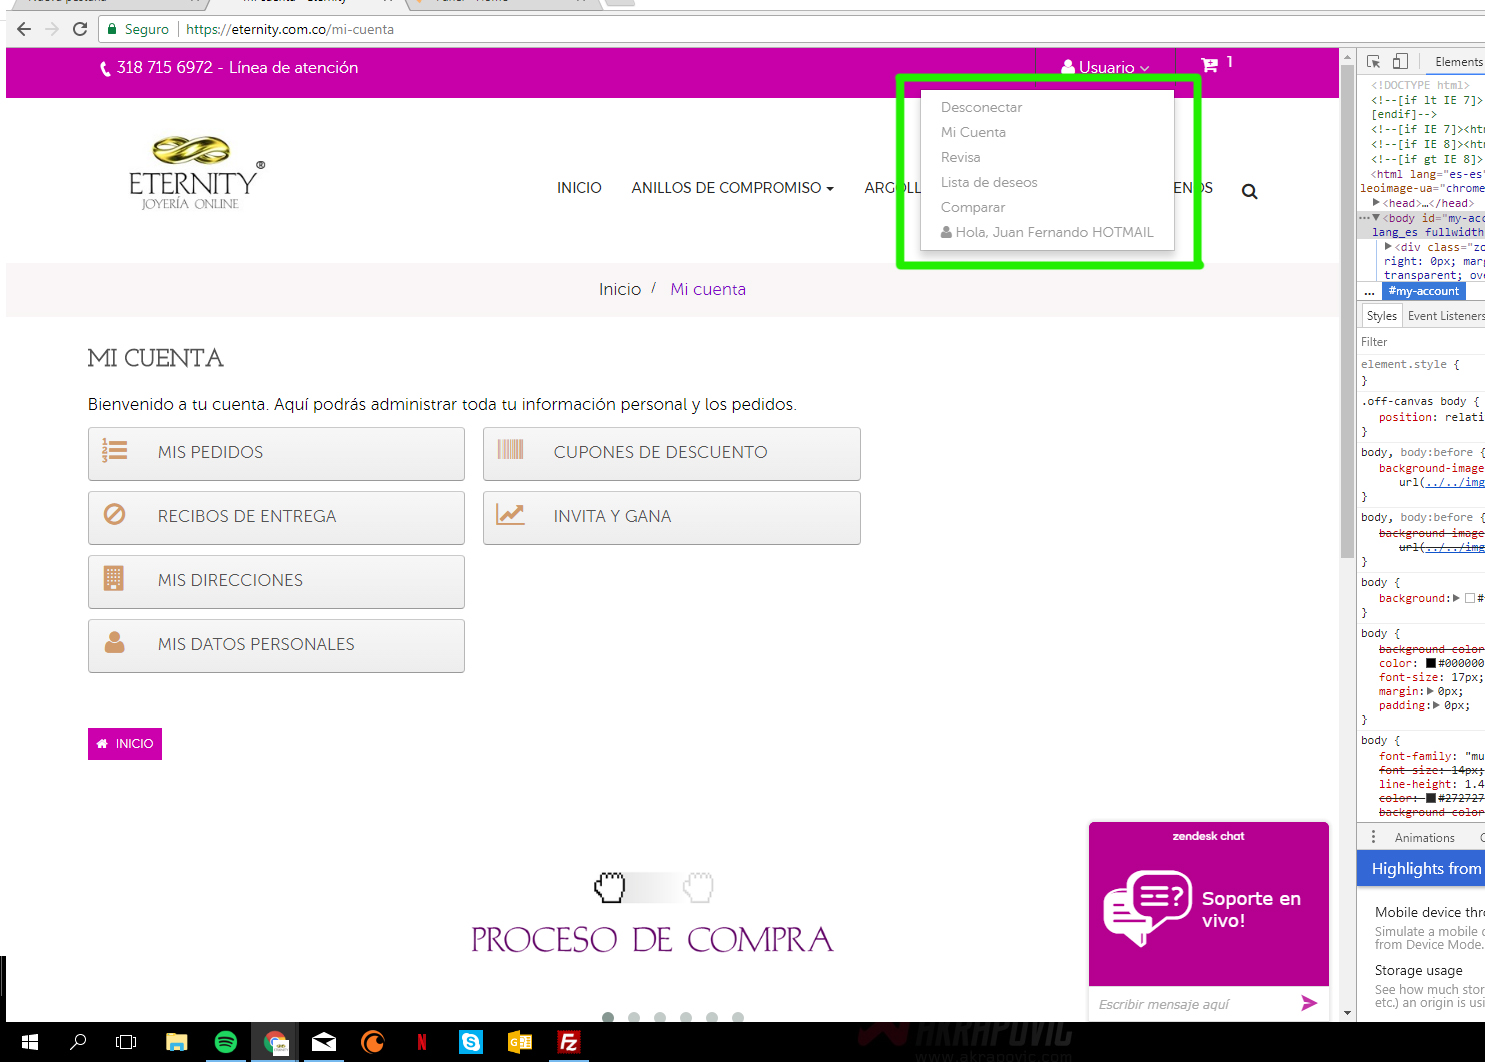Send chat message with arrow icon

pyautogui.click(x=1309, y=1003)
